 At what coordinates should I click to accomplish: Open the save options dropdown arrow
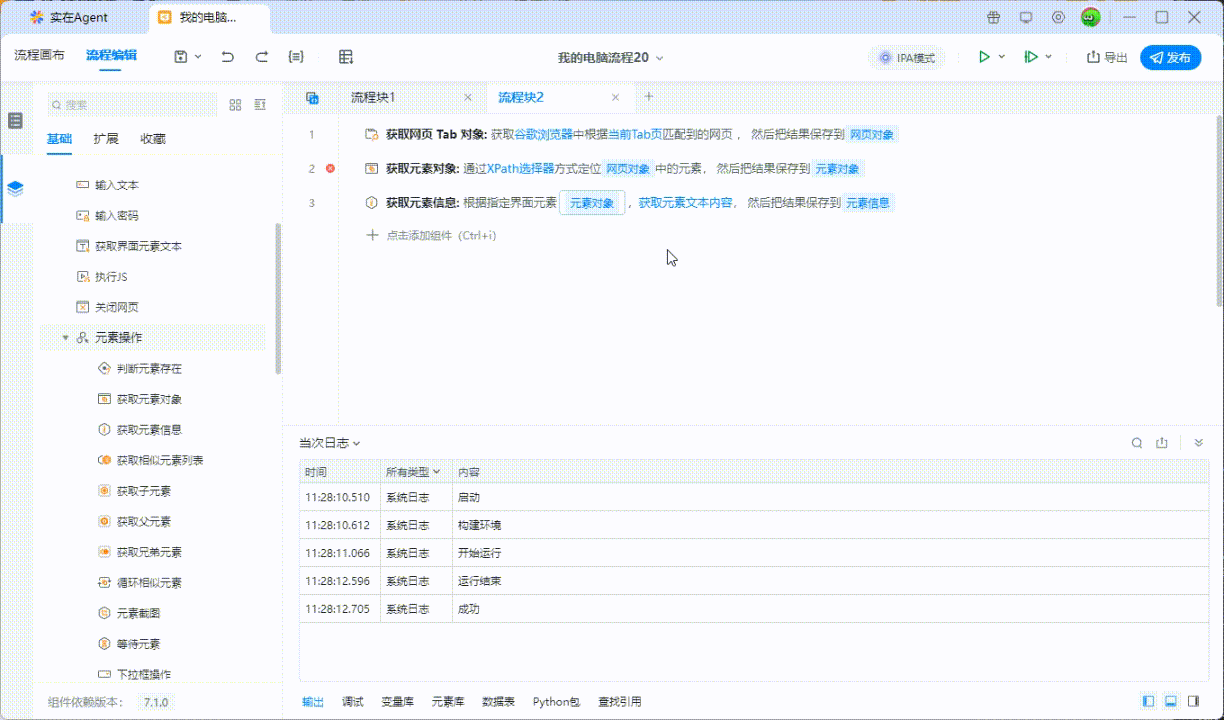[198, 57]
